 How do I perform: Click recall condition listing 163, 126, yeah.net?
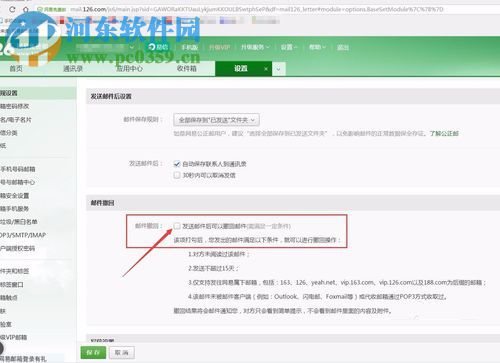pyautogui.click(x=337, y=283)
